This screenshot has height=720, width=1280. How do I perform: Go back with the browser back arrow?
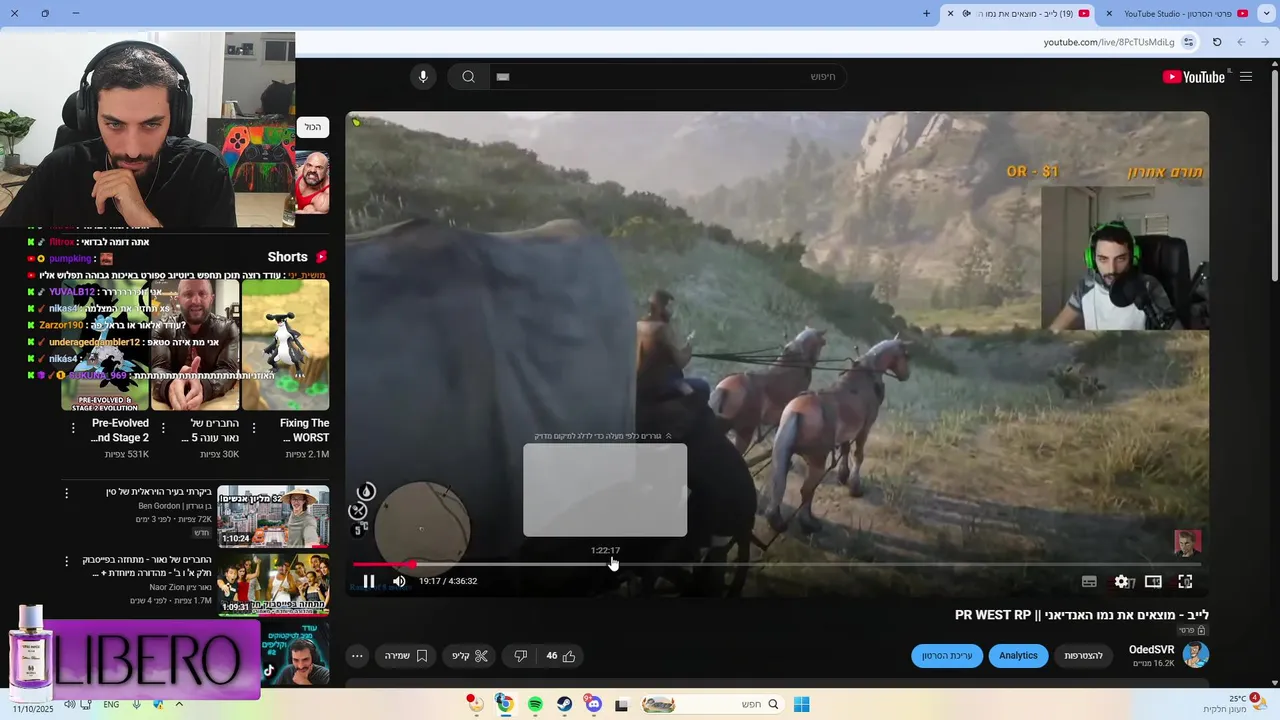[x=1265, y=42]
